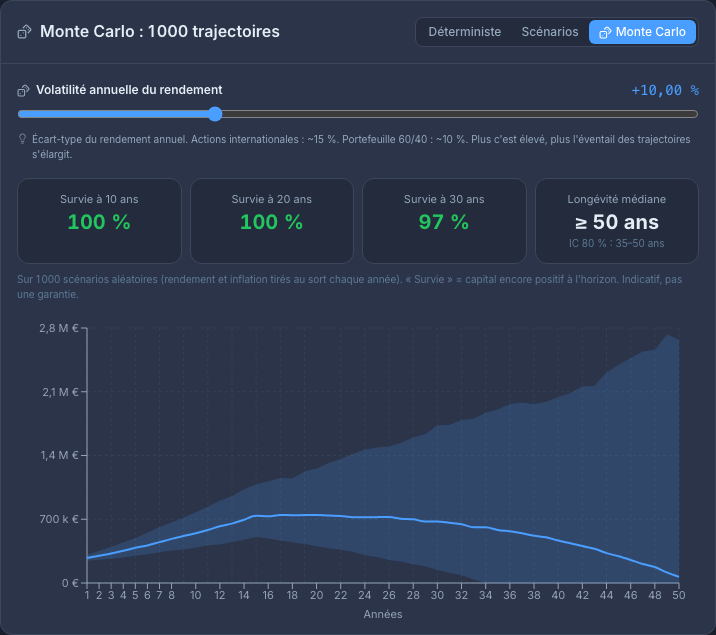
Task: Click the 700 k € axis label
Action: point(59,519)
